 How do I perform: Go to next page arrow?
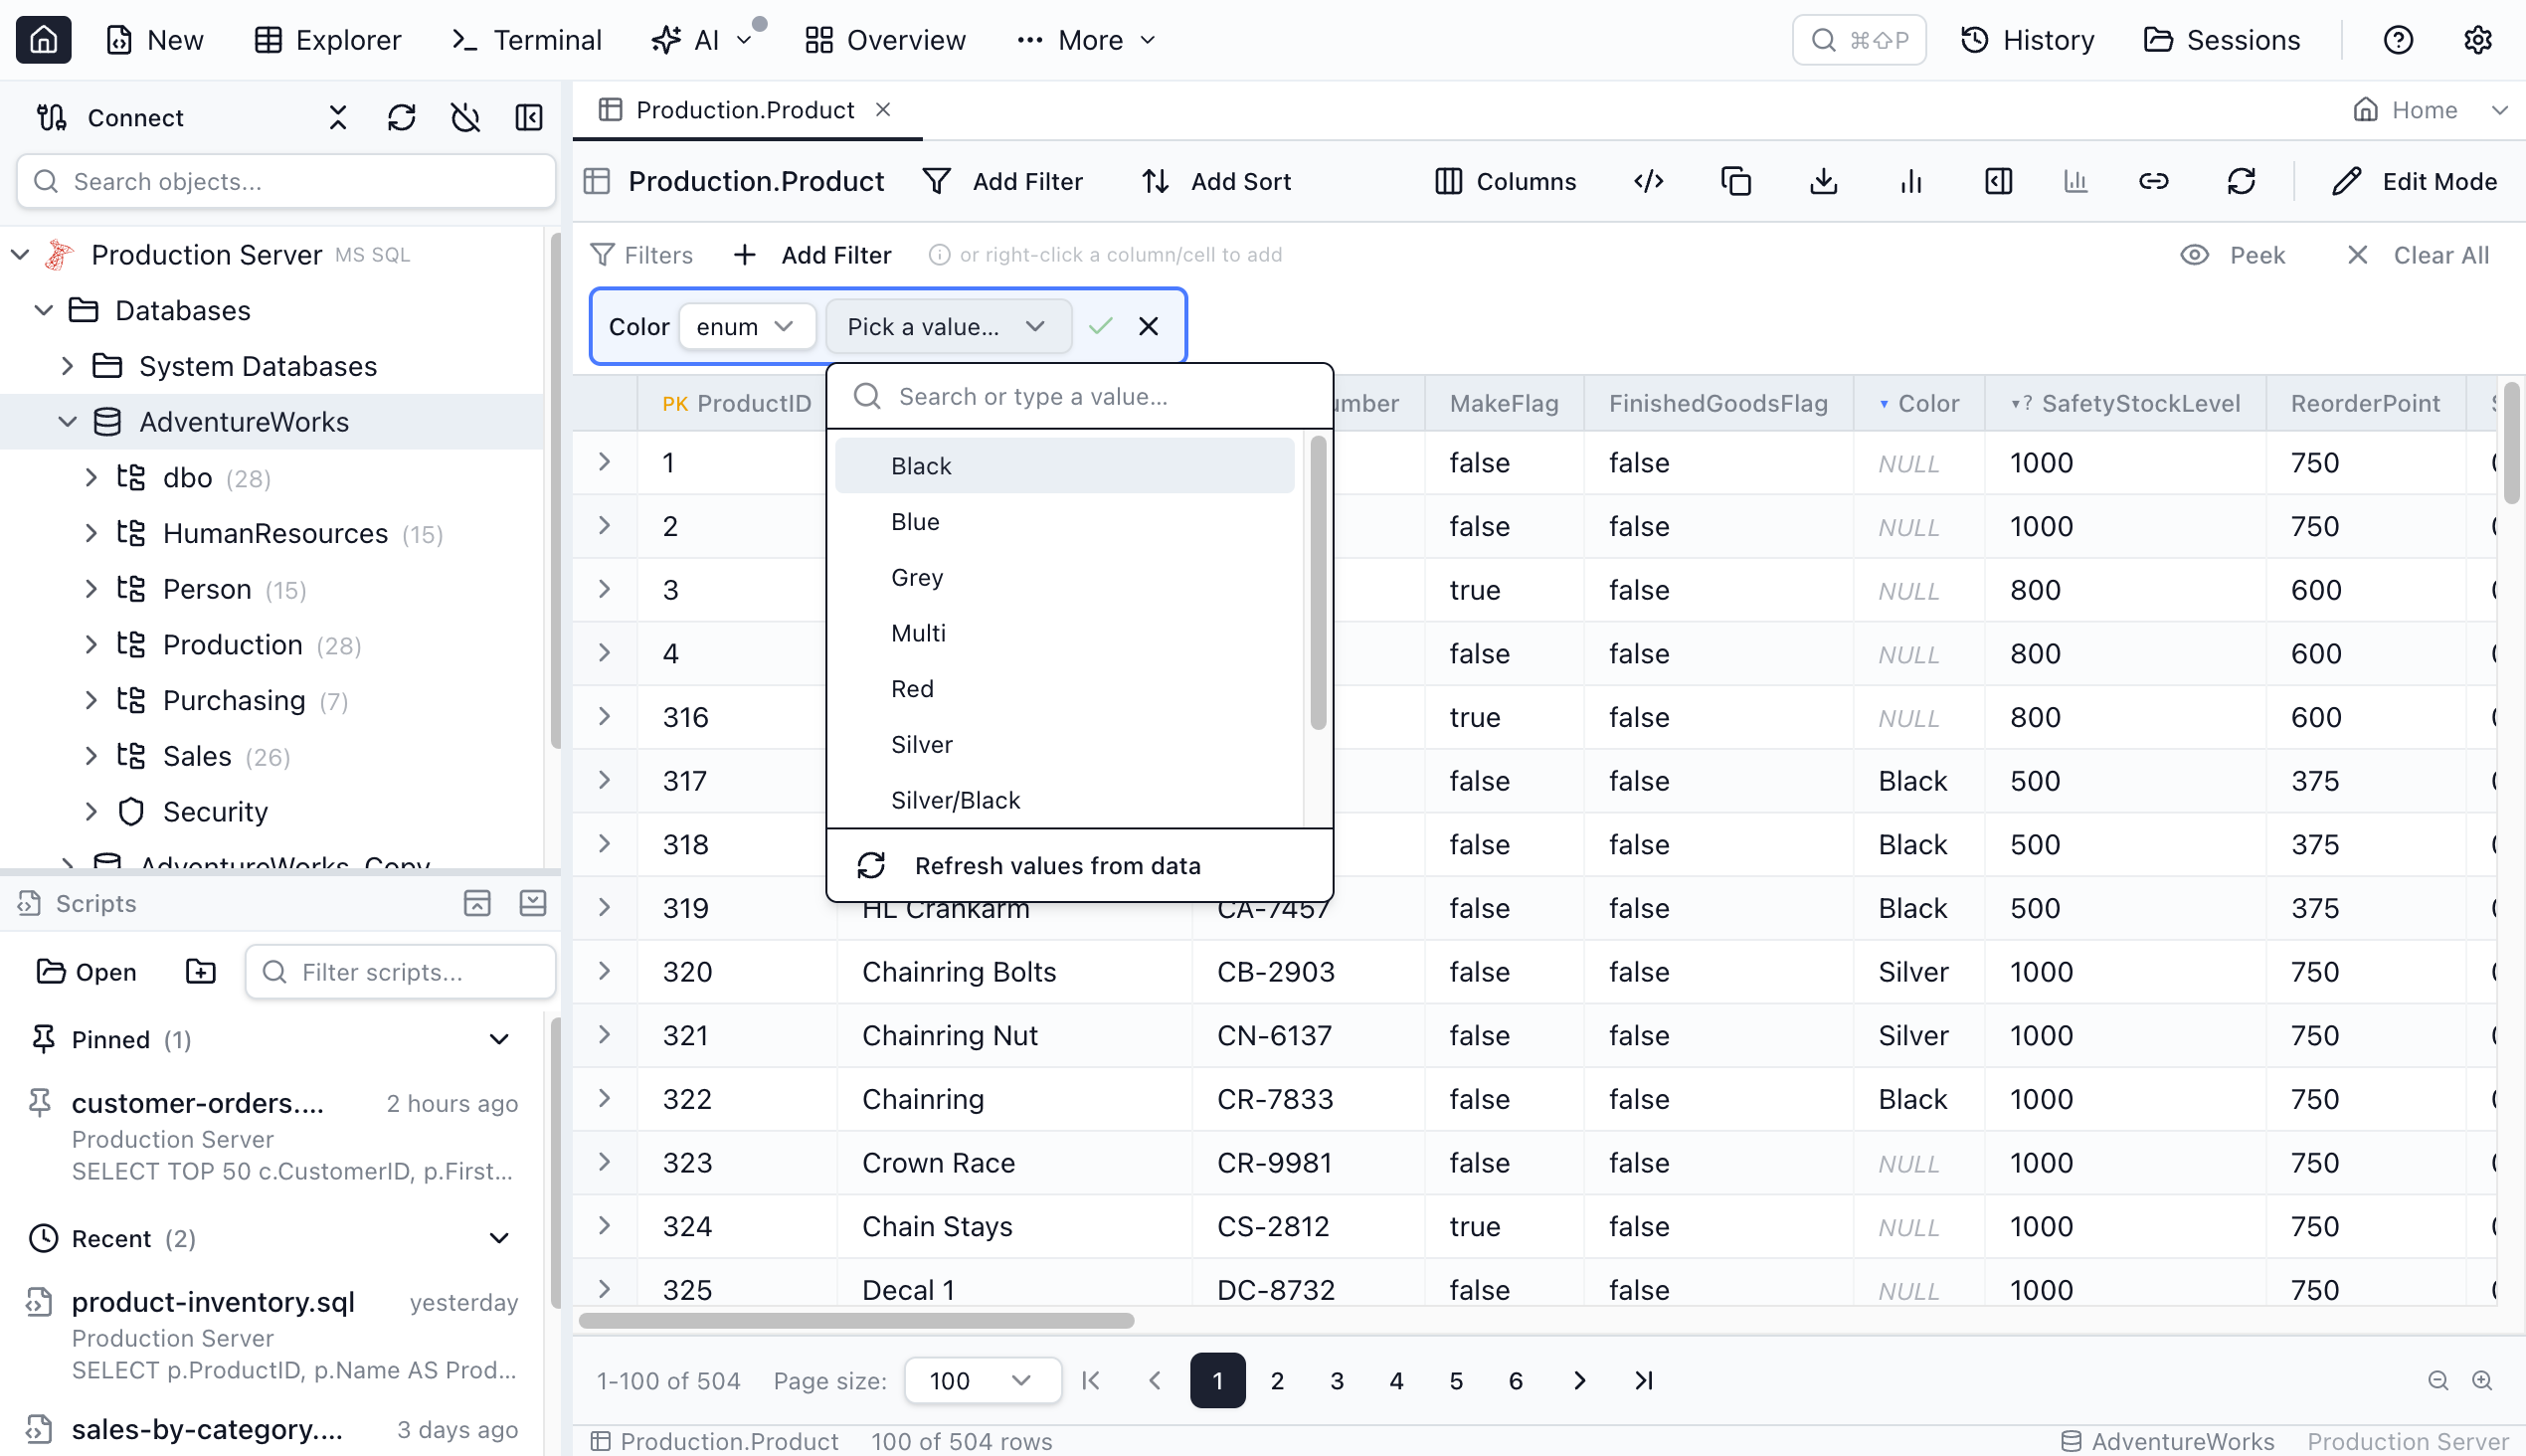click(1579, 1381)
